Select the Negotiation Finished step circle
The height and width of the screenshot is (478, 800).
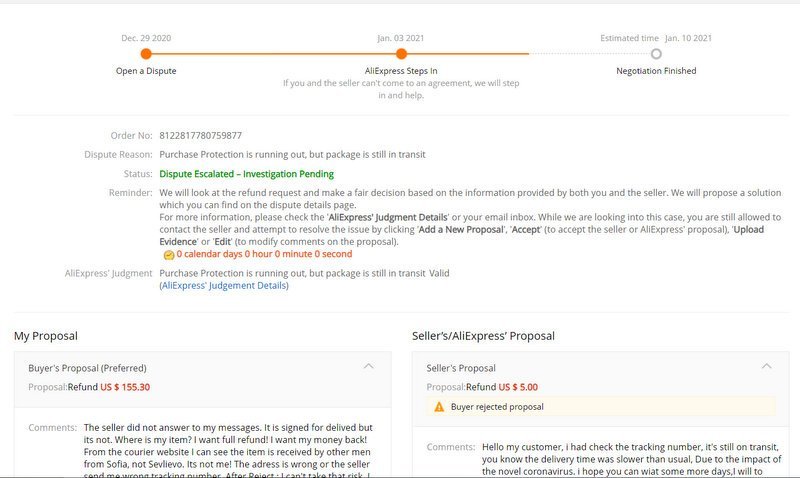656,54
